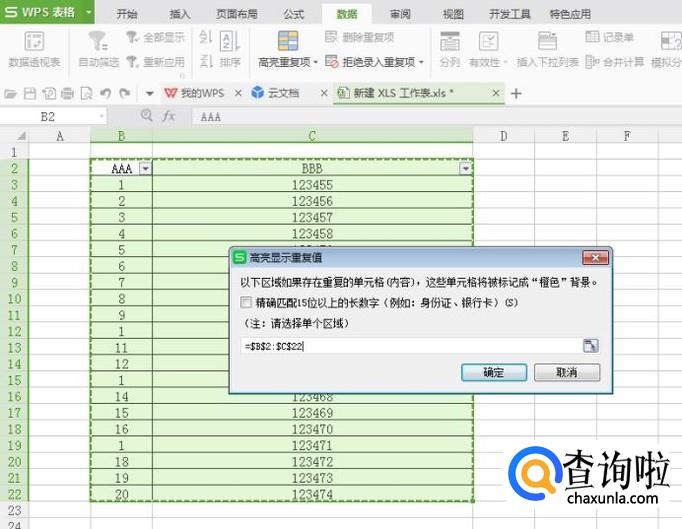Image resolution: width=682 pixels, height=529 pixels.
Task: Open the Record Form (记录单)
Action: coord(609,37)
